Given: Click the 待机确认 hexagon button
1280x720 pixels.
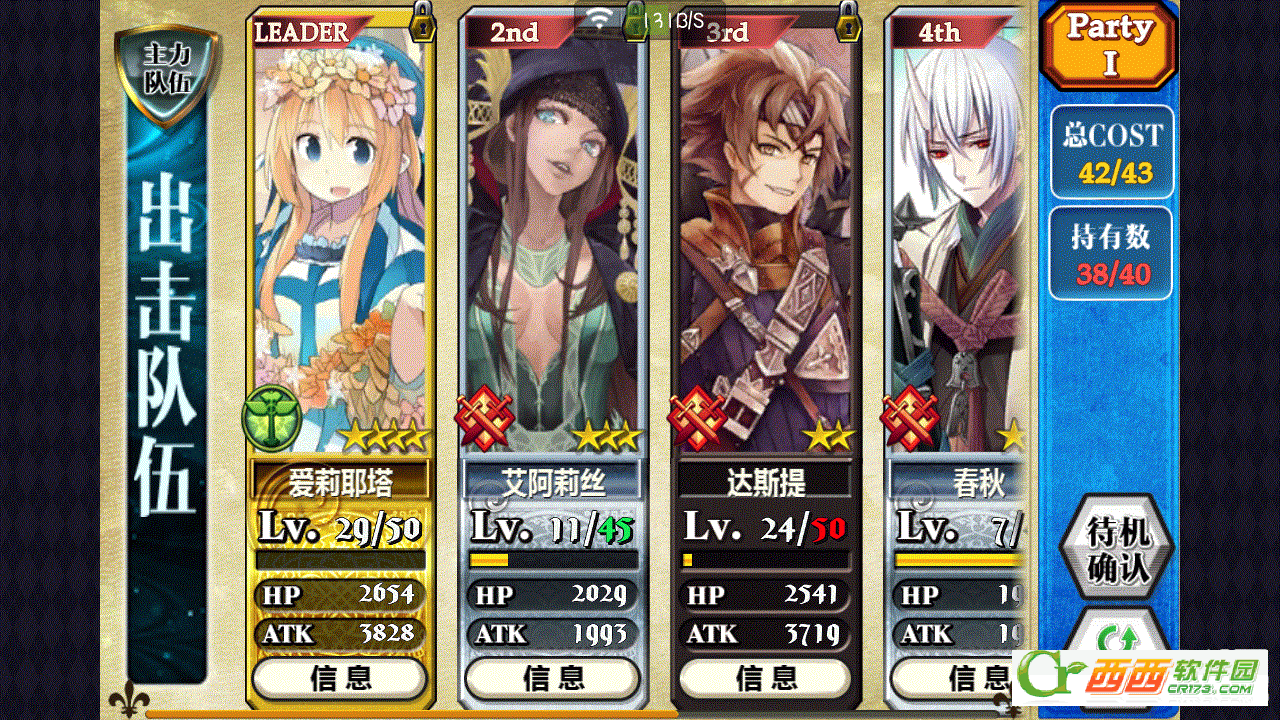Looking at the screenshot, I should (x=1117, y=551).
